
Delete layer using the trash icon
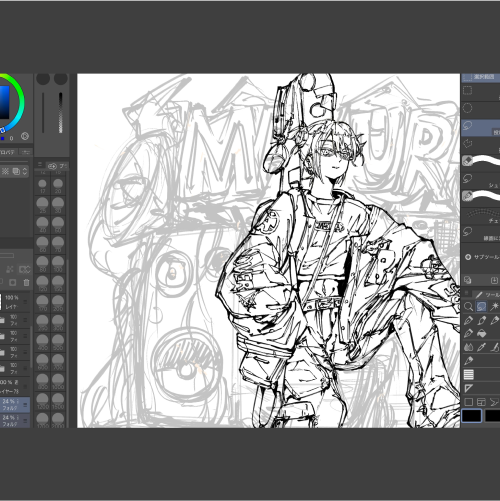point(26,283)
